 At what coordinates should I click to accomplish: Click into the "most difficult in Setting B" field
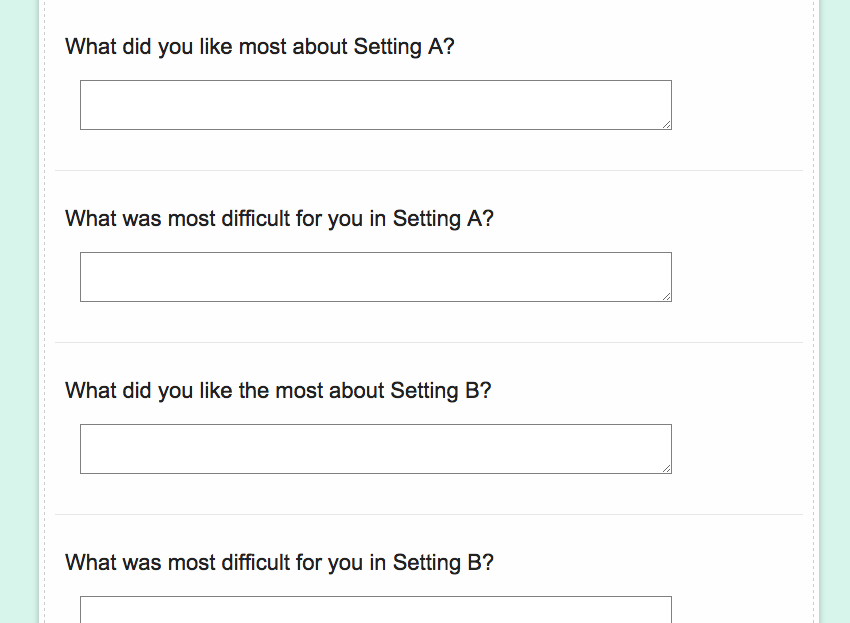point(375,610)
